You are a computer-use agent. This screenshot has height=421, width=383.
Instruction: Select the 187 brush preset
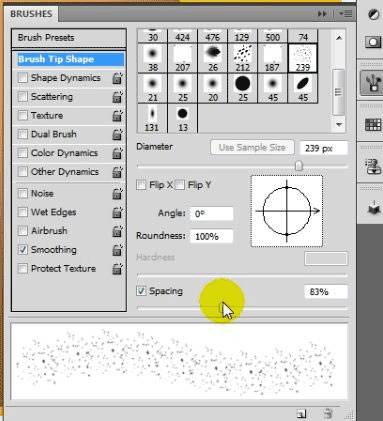pyautogui.click(x=272, y=58)
